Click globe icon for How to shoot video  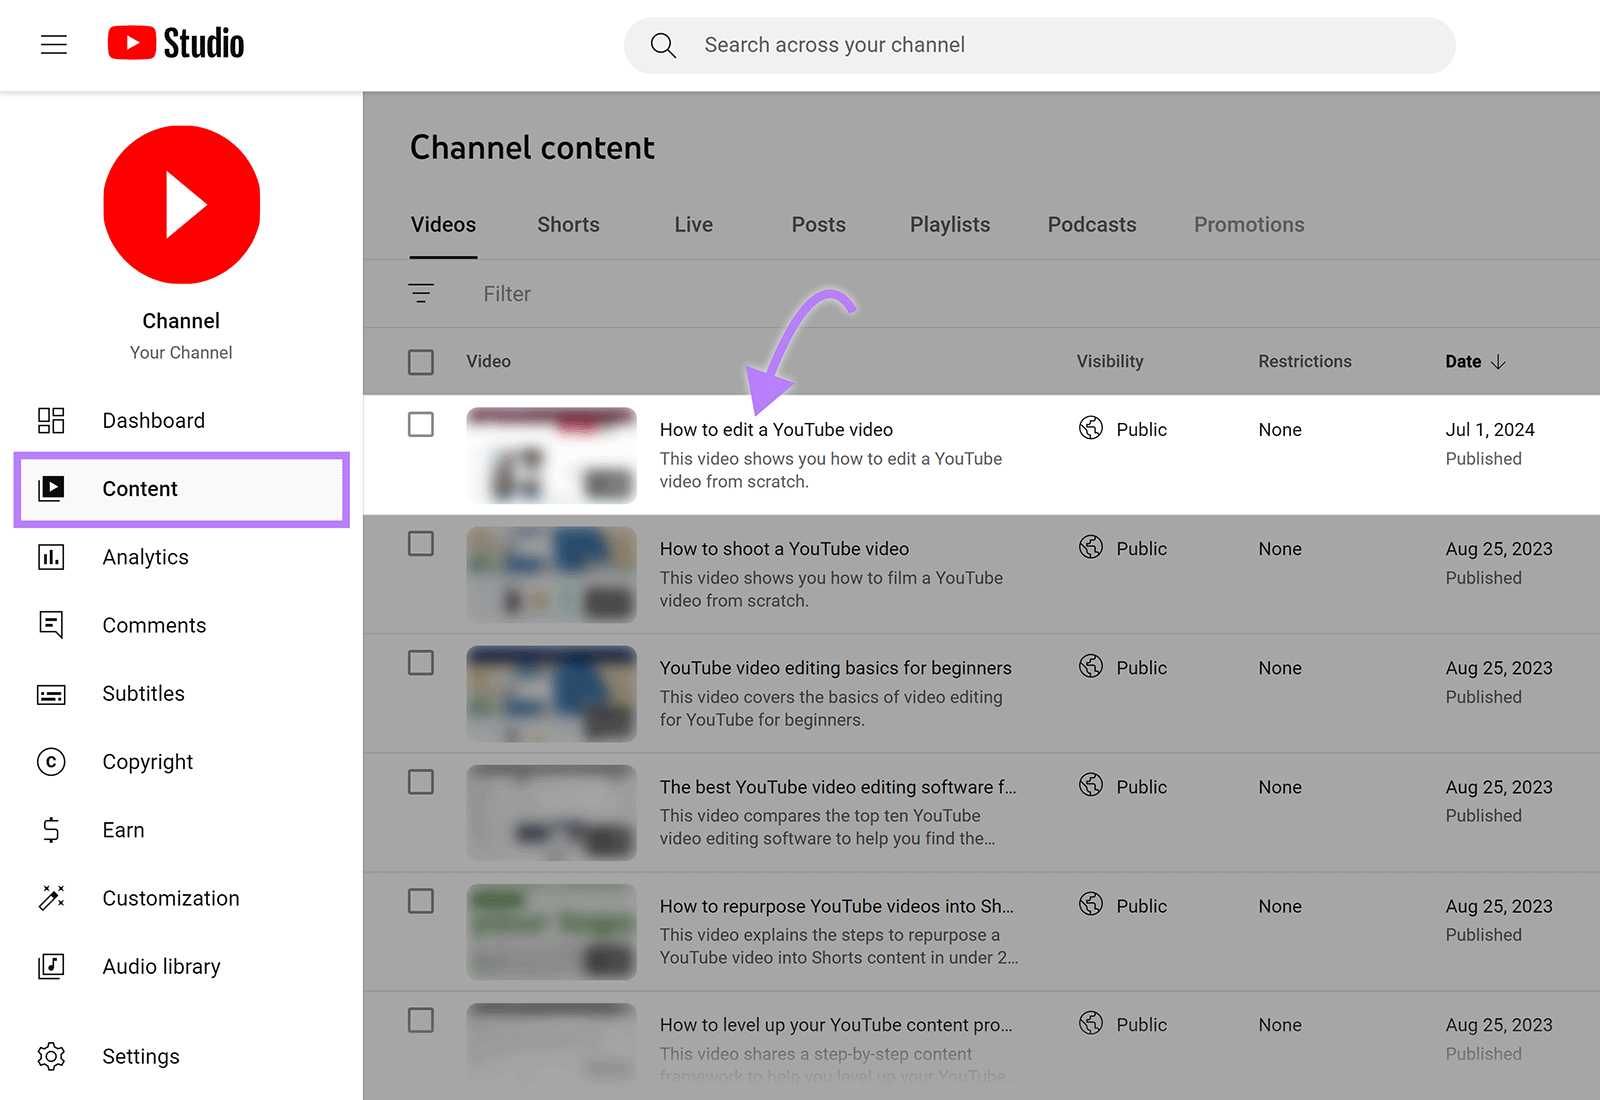[x=1091, y=547]
